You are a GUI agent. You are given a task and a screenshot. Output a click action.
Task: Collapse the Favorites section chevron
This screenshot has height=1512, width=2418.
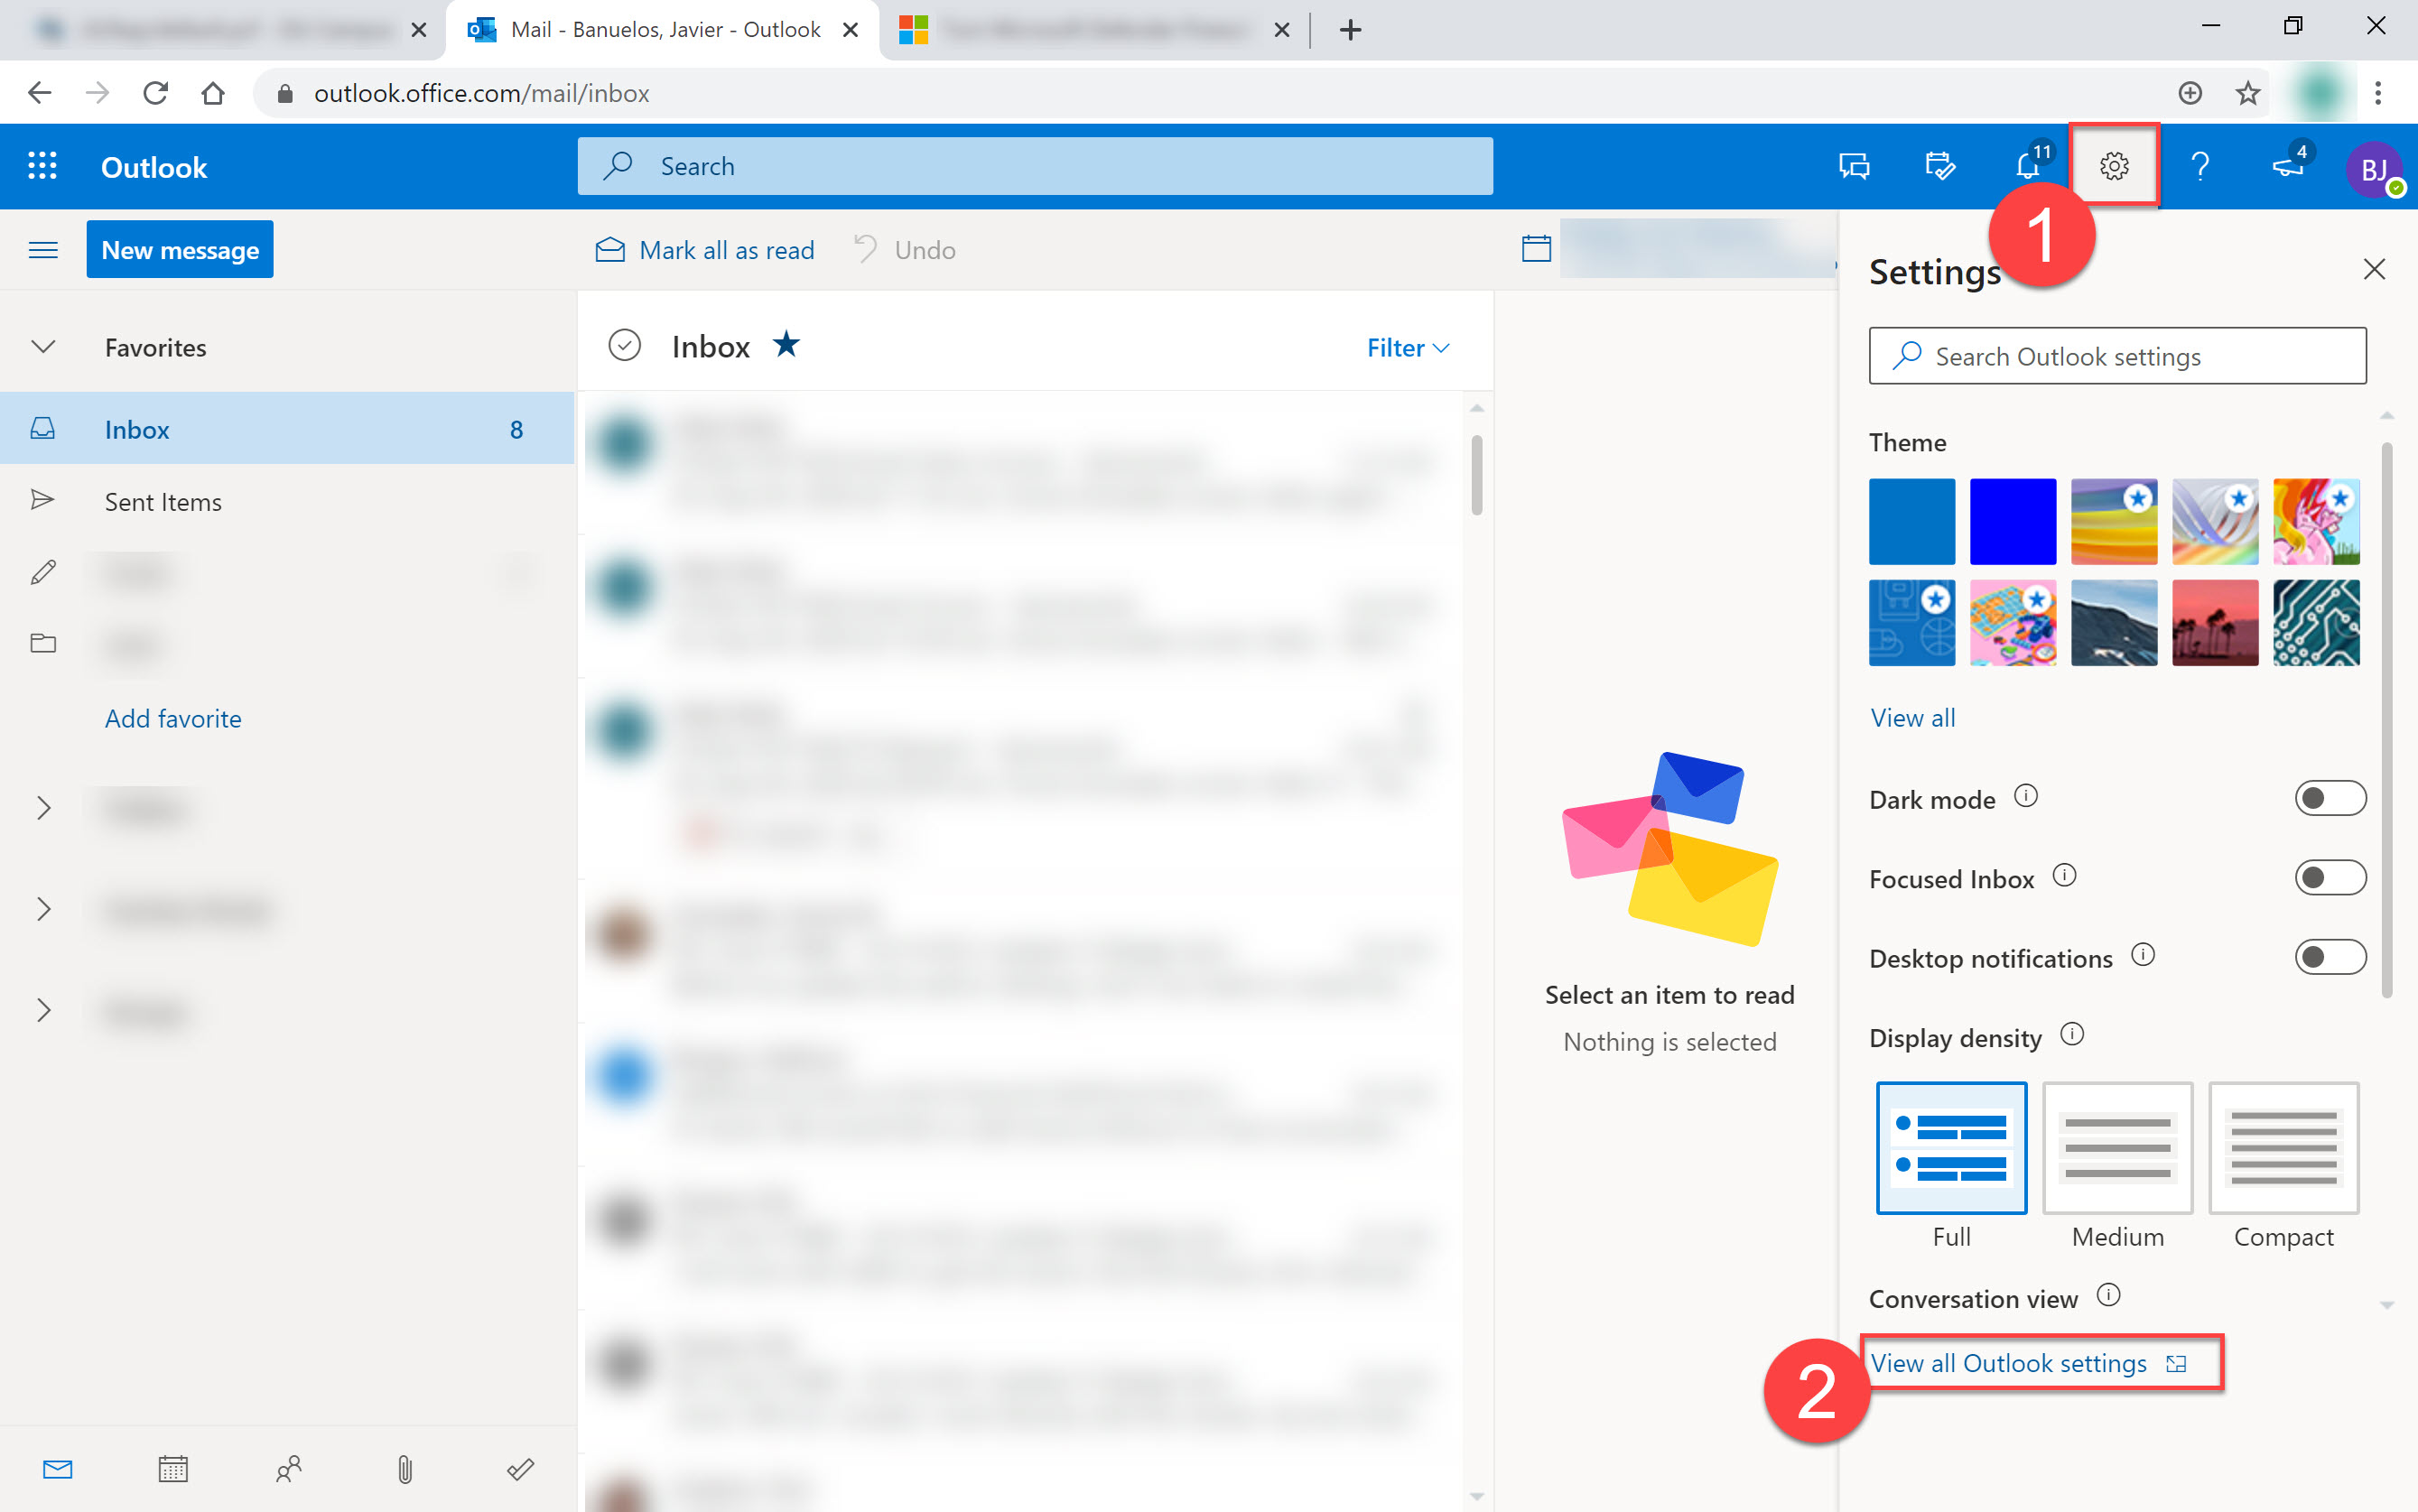click(x=43, y=347)
